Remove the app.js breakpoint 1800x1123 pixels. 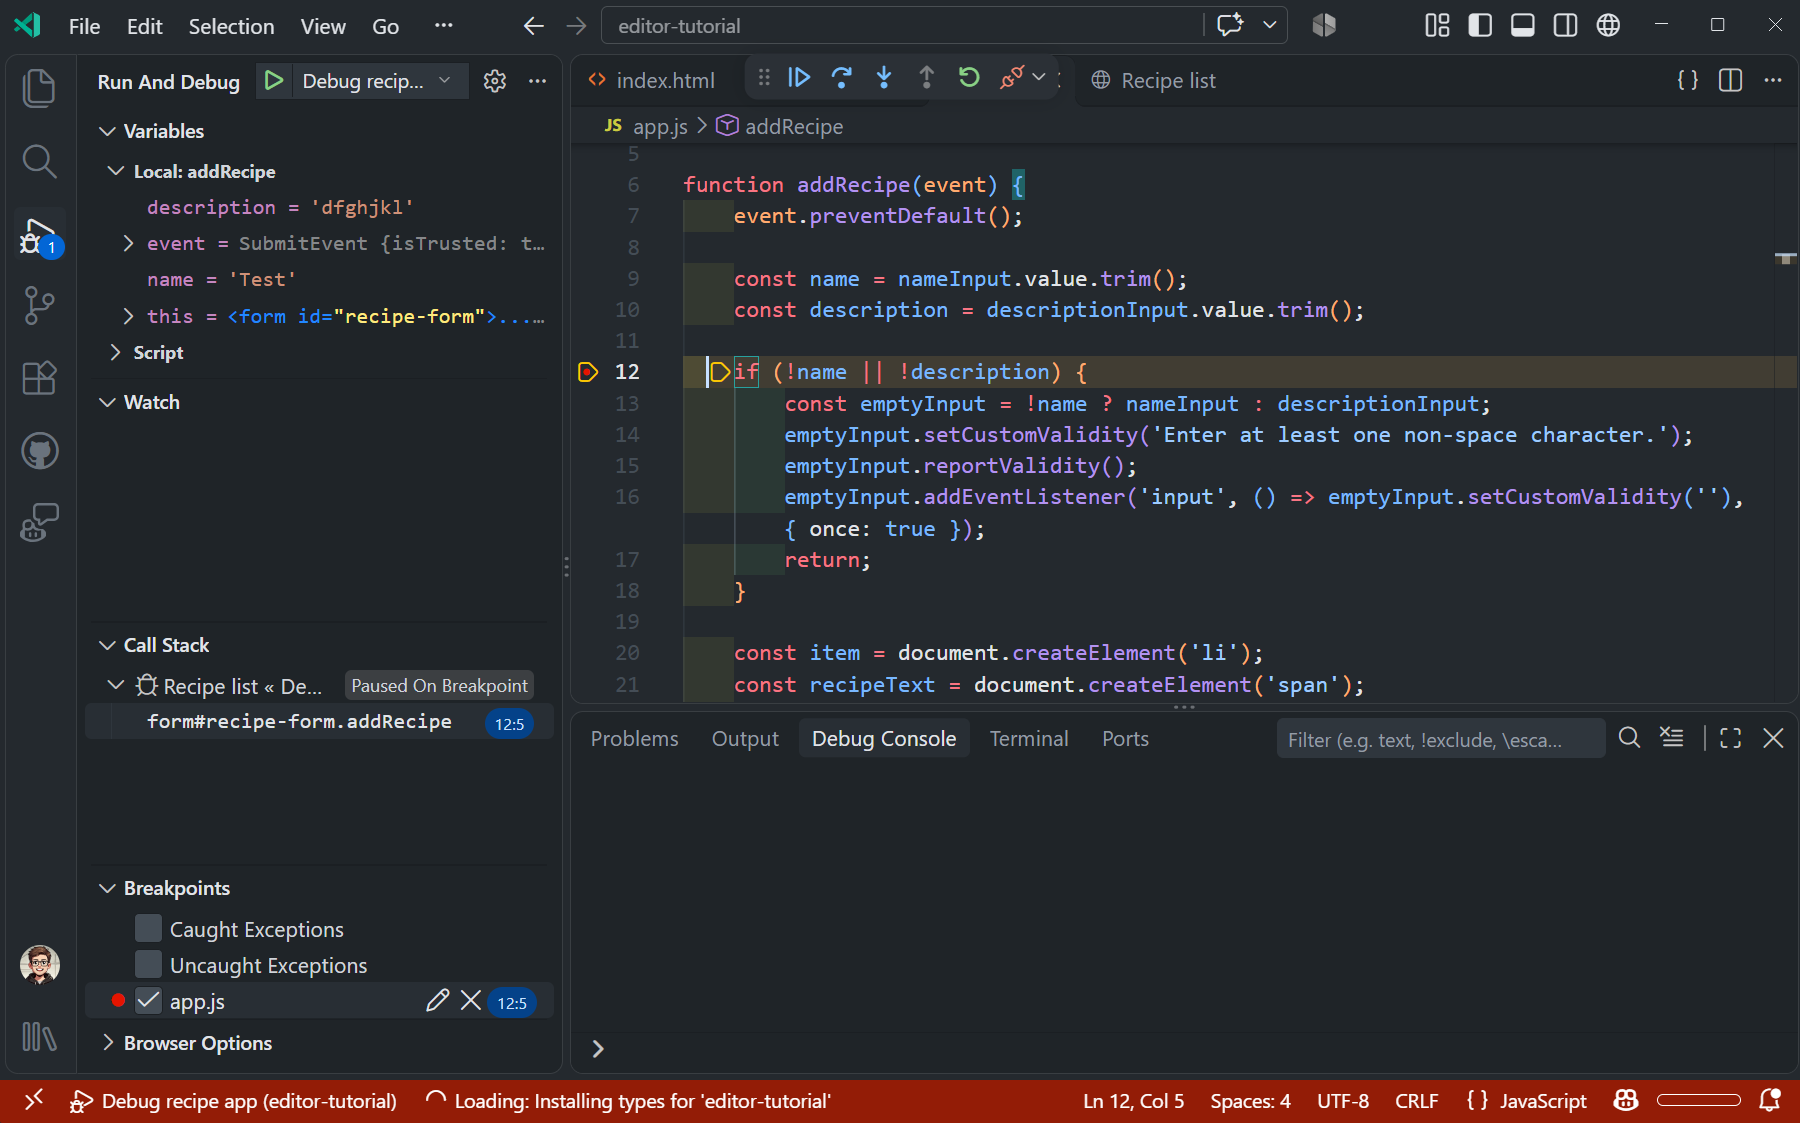point(471,1001)
